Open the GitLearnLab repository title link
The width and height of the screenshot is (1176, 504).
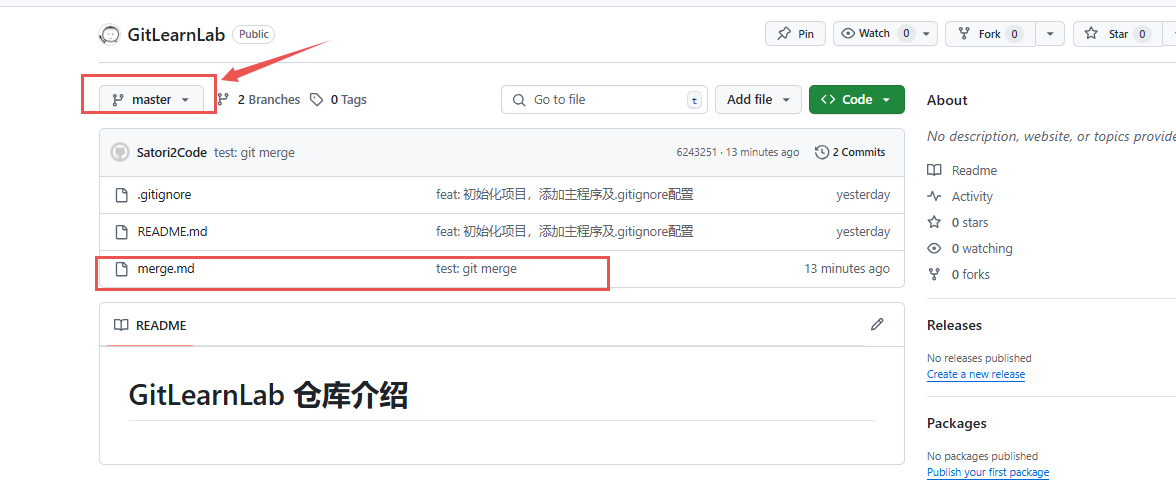tap(176, 34)
